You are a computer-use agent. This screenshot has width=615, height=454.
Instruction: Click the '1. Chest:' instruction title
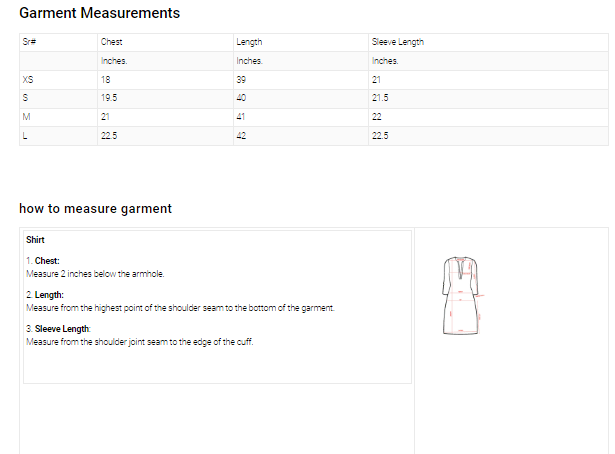point(43,261)
